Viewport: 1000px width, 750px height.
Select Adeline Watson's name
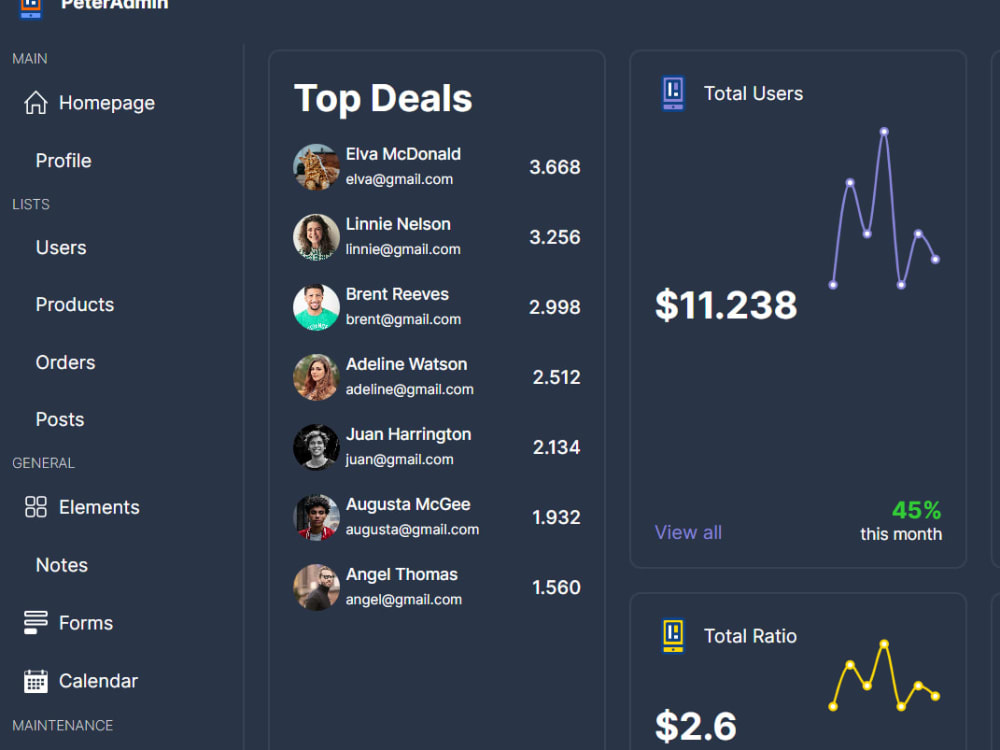click(x=406, y=364)
